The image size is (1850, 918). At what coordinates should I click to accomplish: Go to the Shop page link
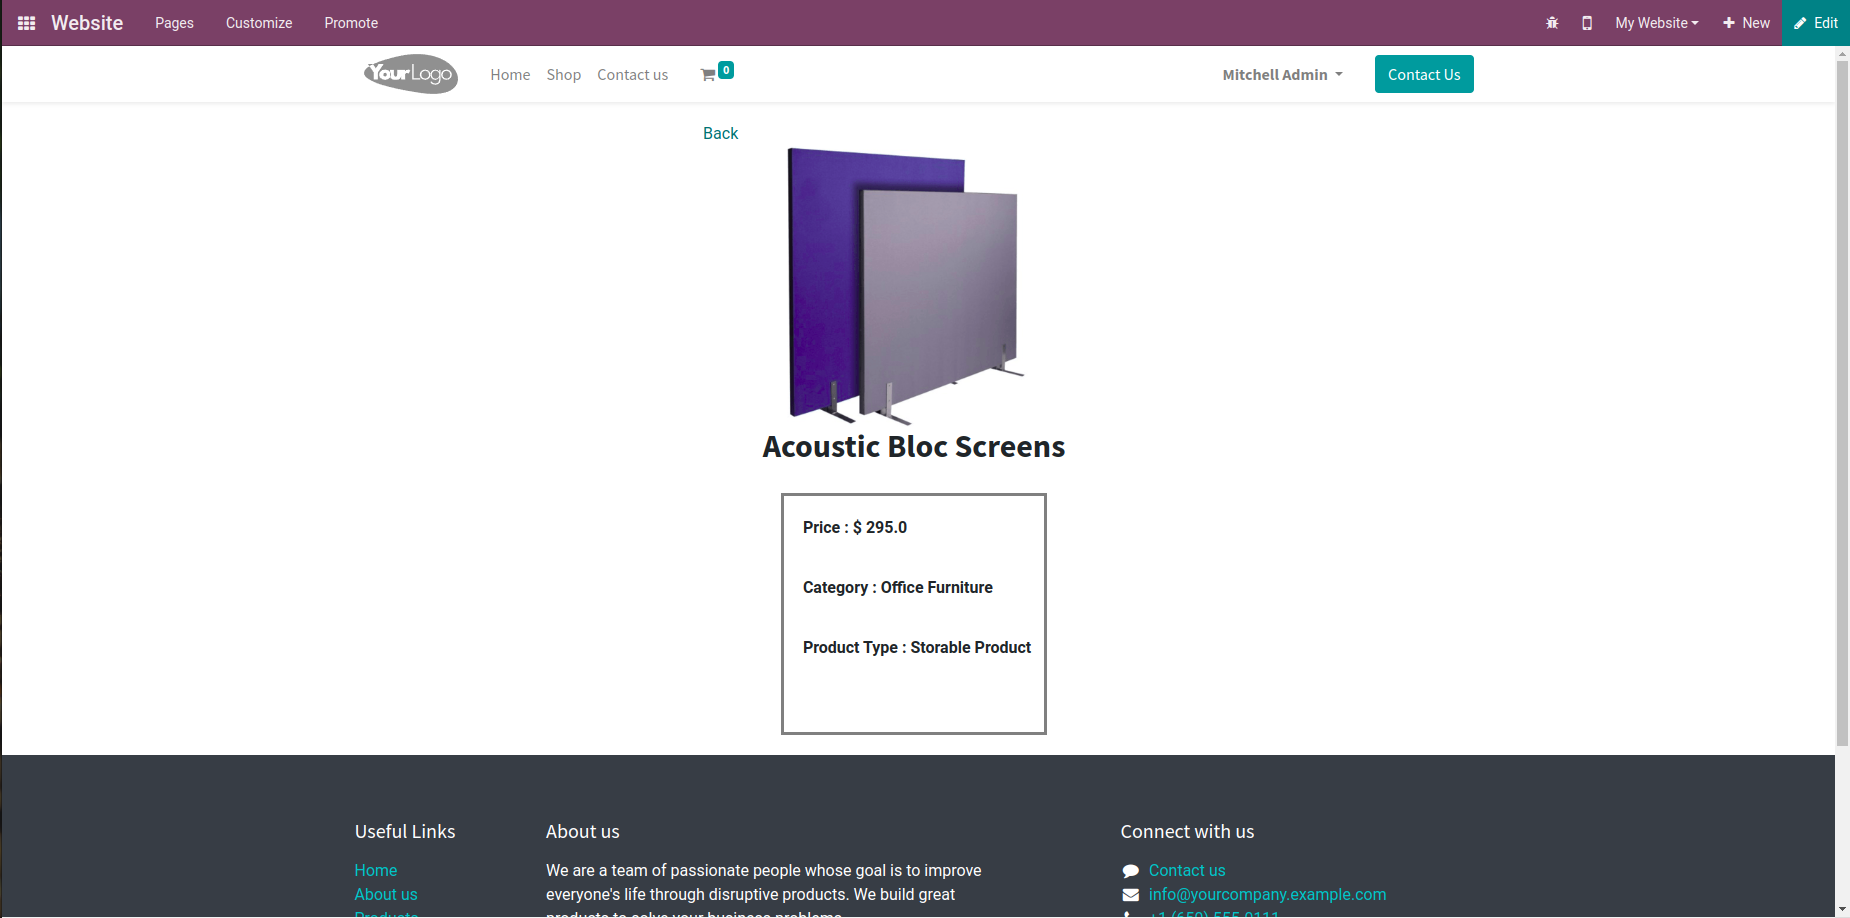pos(563,75)
